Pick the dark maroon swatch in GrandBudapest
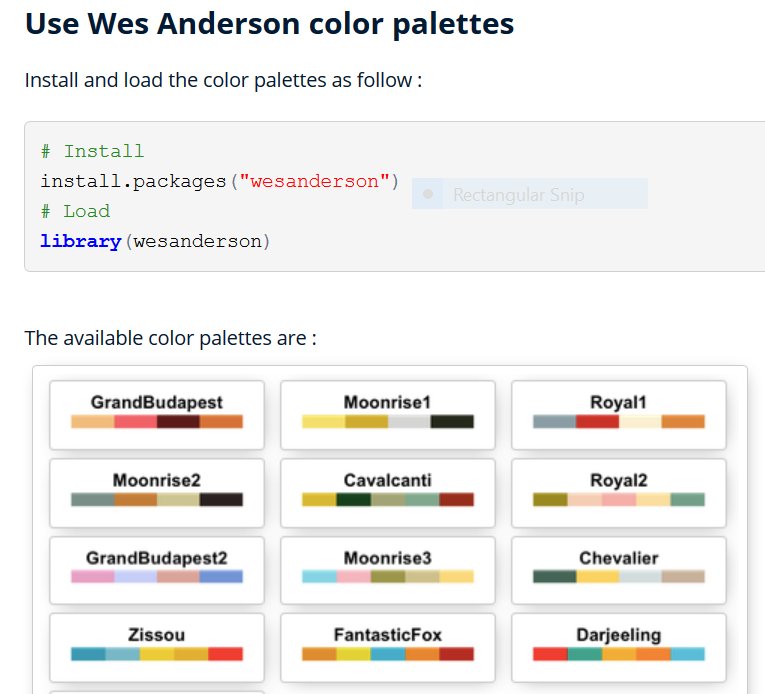 pyautogui.click(x=178, y=421)
